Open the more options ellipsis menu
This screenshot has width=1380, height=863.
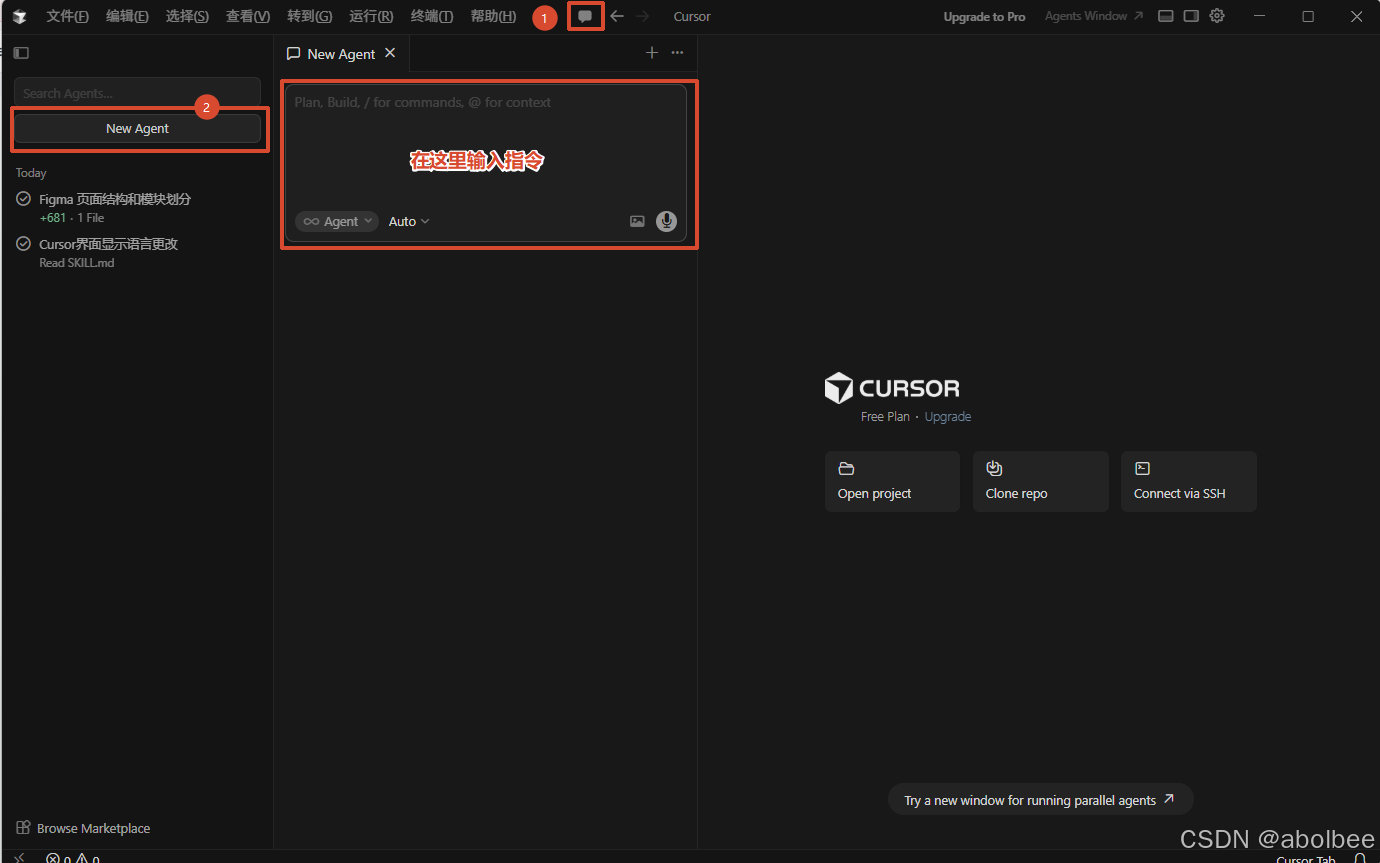677,53
